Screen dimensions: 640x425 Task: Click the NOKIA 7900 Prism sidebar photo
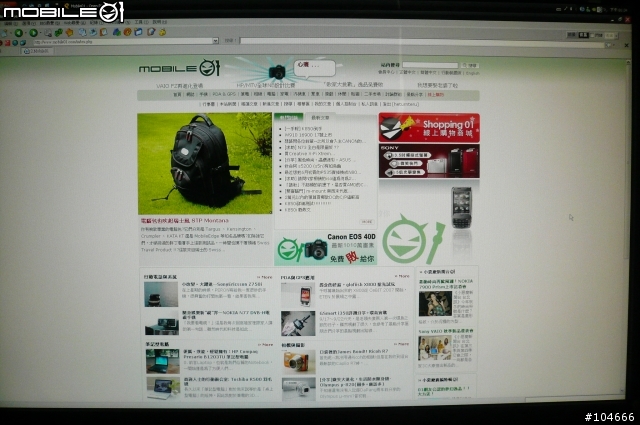tap(435, 303)
